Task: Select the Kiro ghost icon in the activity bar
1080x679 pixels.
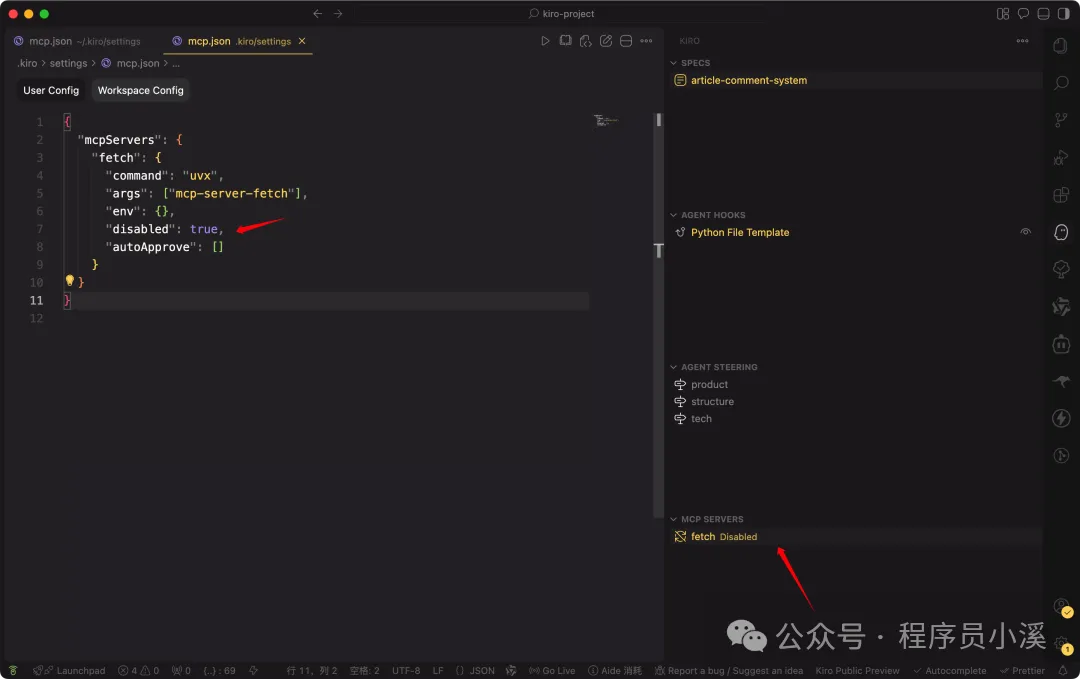Action: click(1061, 232)
